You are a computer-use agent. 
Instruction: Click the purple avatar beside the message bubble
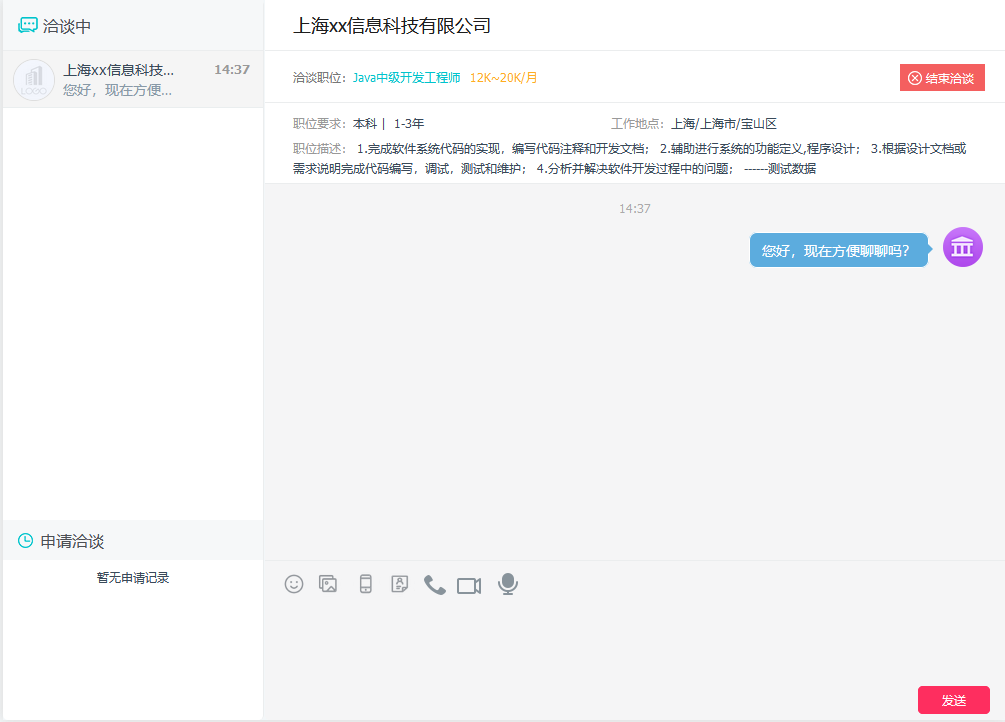click(x=962, y=246)
